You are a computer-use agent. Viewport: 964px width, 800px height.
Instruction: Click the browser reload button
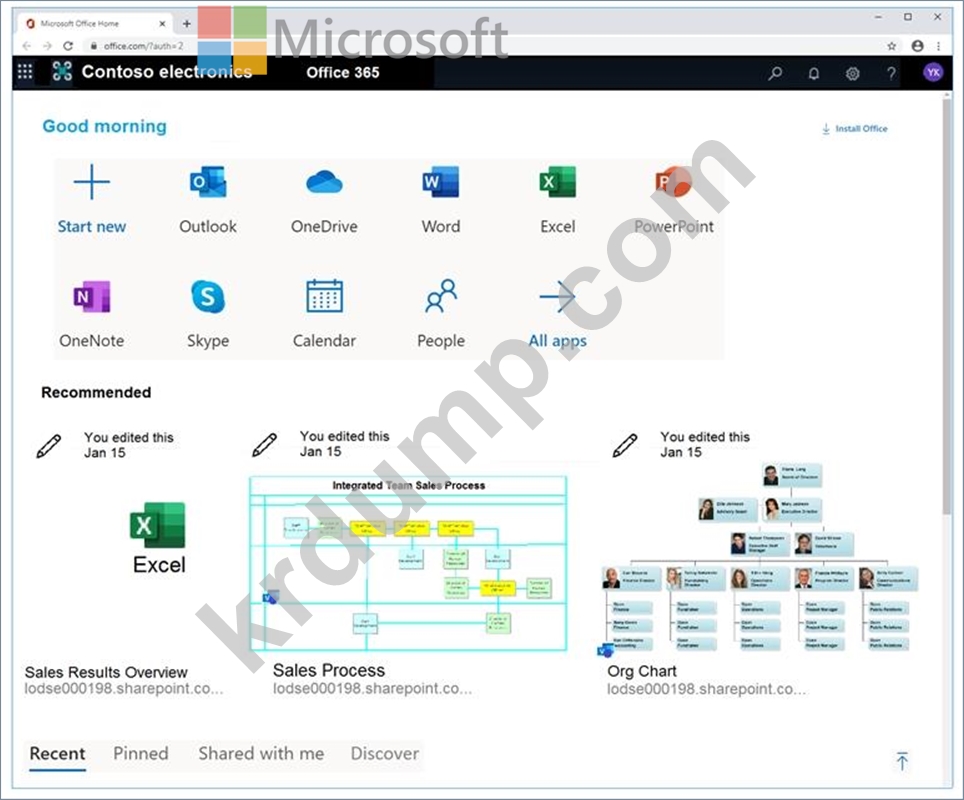[x=68, y=46]
